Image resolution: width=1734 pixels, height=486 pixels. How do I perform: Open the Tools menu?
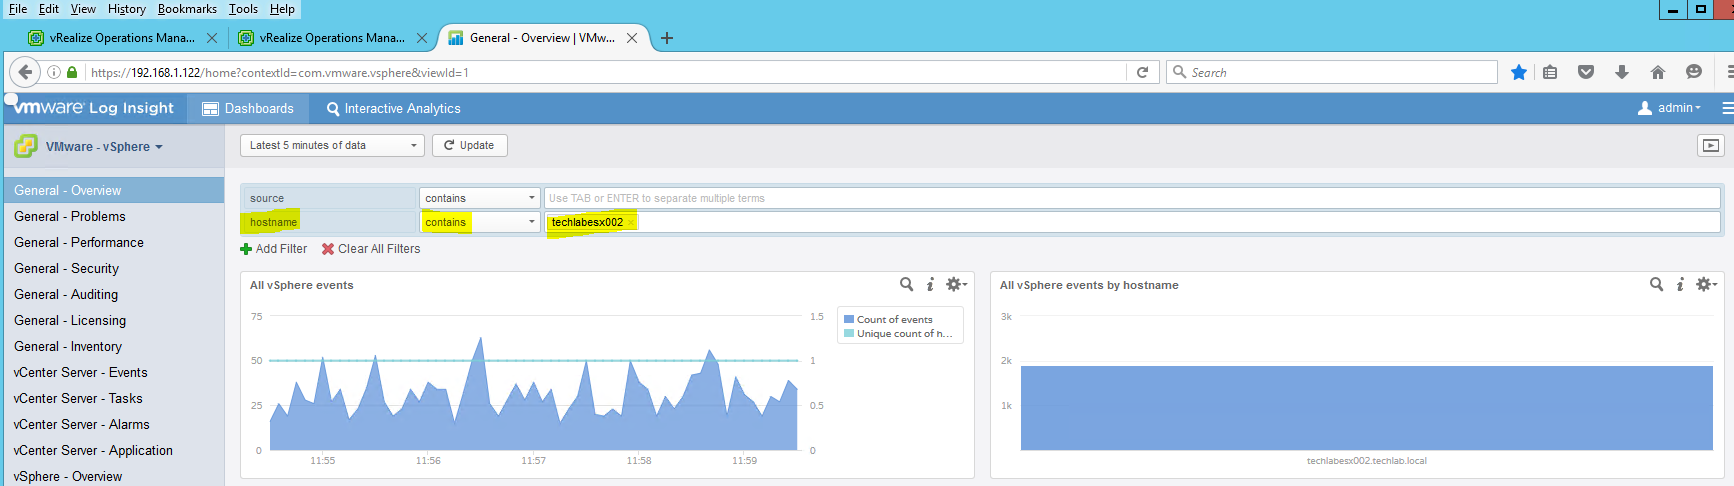243,9
